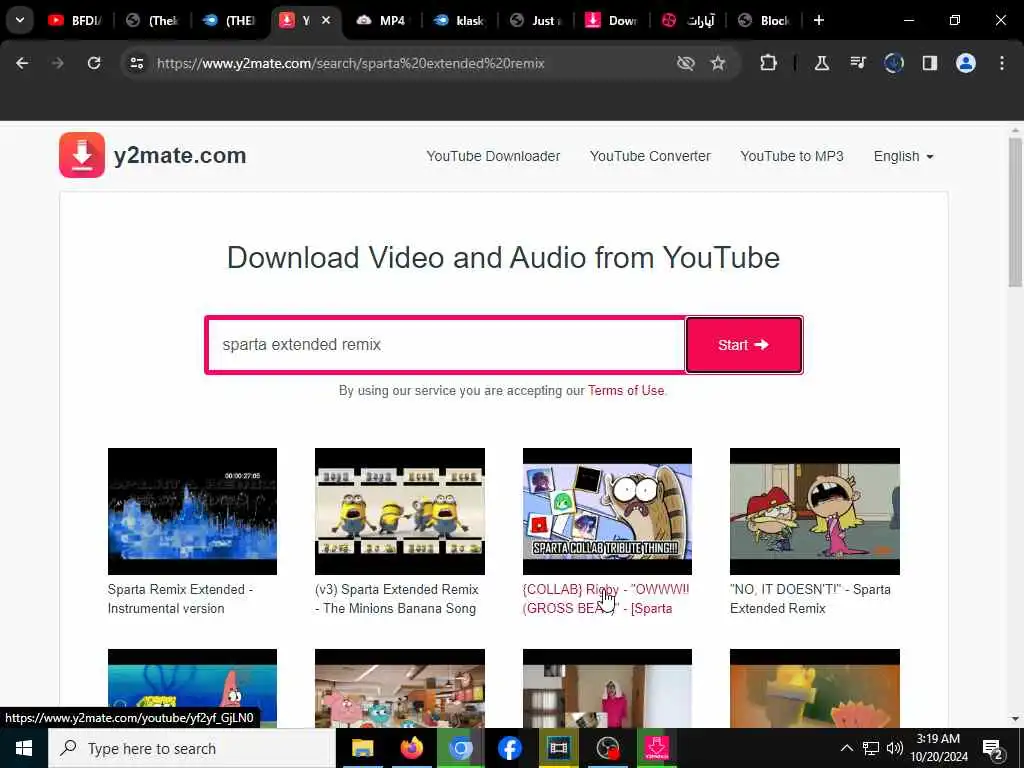Open OBS Studio from the taskbar

pyautogui.click(x=608, y=748)
